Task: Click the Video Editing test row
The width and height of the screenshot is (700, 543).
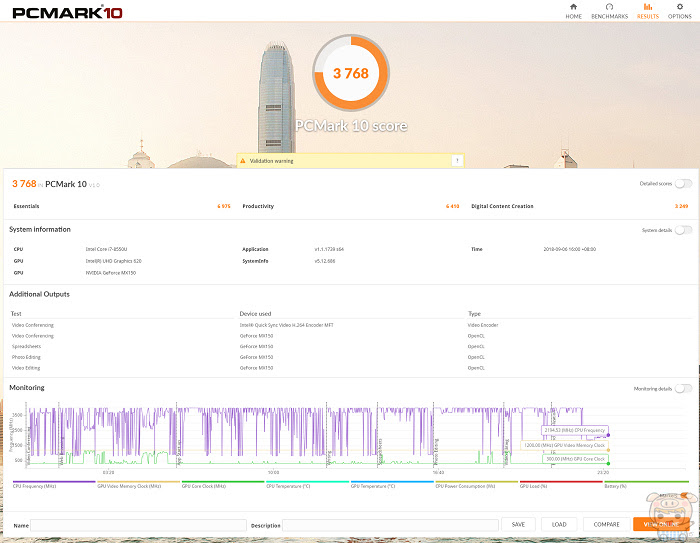Action: click(x=26, y=368)
